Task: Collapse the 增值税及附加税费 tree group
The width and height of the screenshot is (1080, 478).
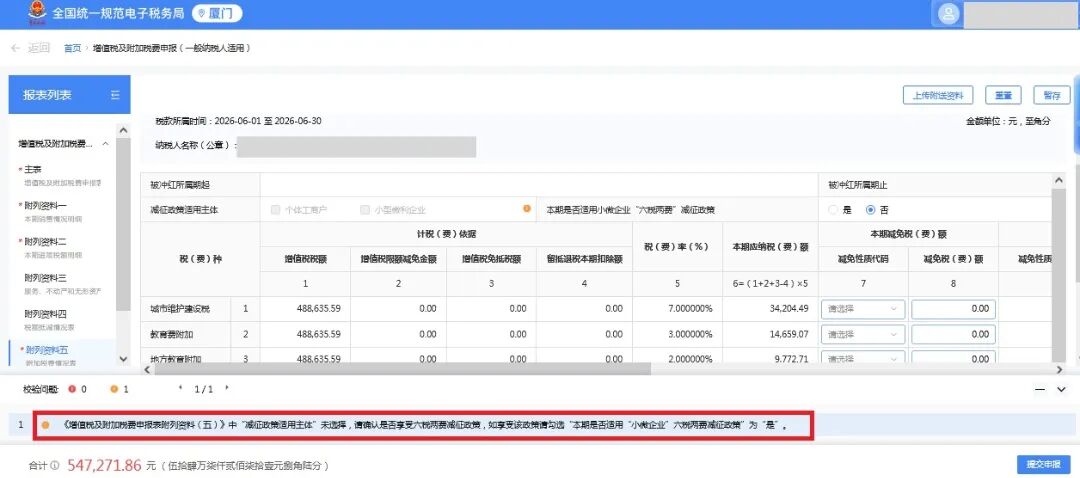Action: point(106,144)
